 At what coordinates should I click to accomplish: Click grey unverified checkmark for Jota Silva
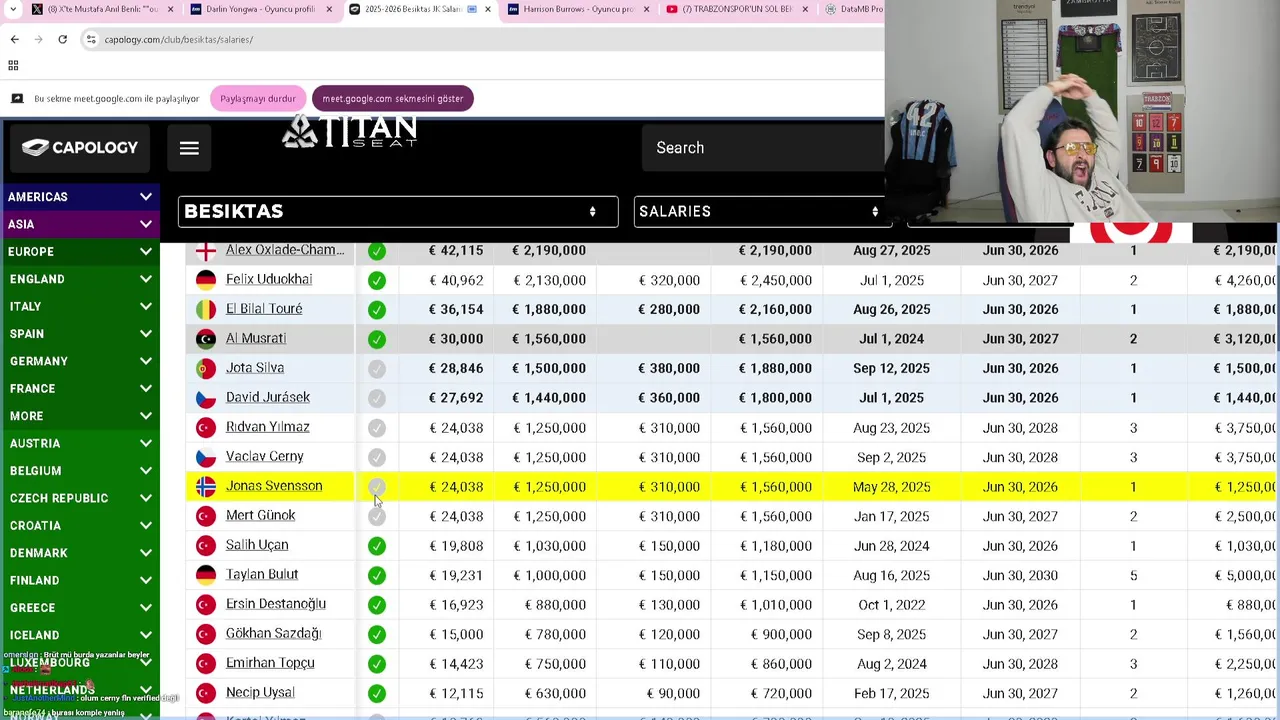[x=377, y=369]
